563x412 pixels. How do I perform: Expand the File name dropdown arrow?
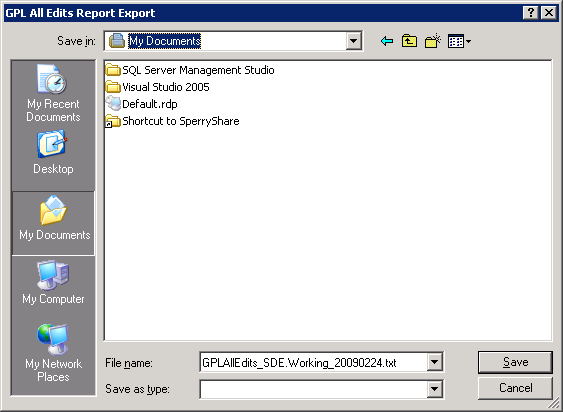434,362
